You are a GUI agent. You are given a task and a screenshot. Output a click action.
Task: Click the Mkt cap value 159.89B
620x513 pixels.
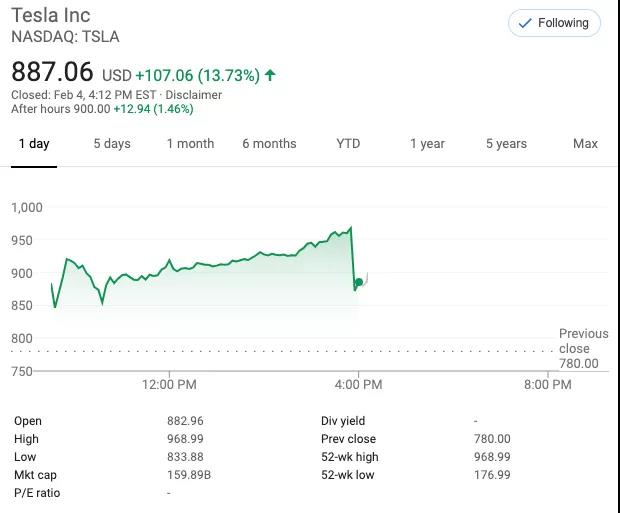[x=189, y=475]
